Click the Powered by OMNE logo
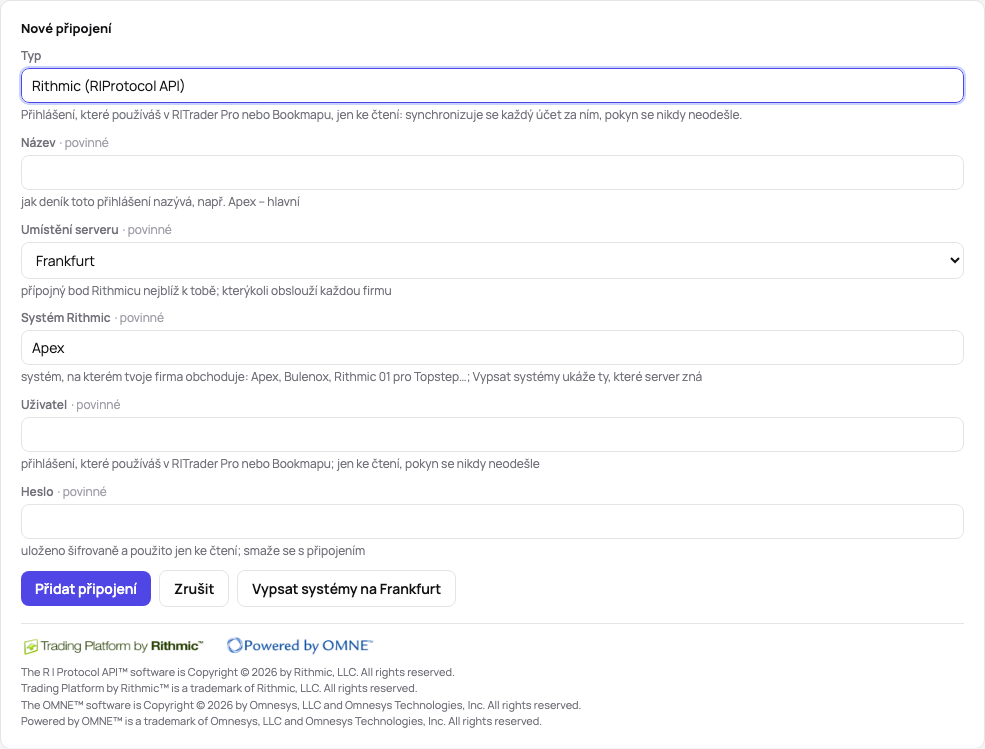Viewport: 985px width, 749px height. click(x=300, y=645)
